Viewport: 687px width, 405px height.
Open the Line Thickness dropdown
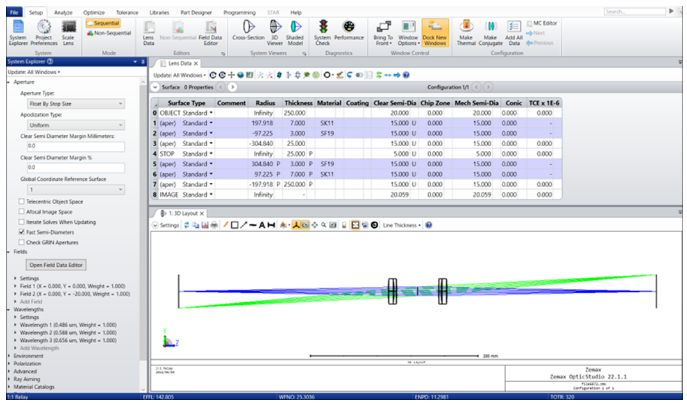[401, 225]
